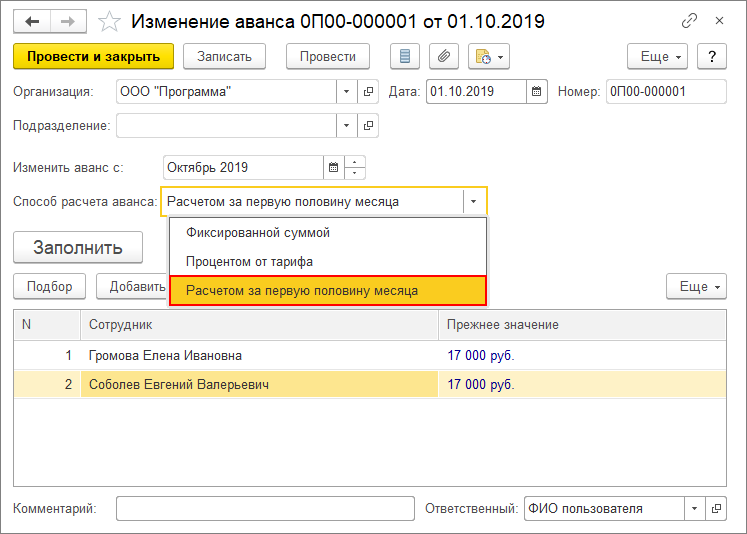
Task: Go back with the left arrow
Action: tap(32, 21)
